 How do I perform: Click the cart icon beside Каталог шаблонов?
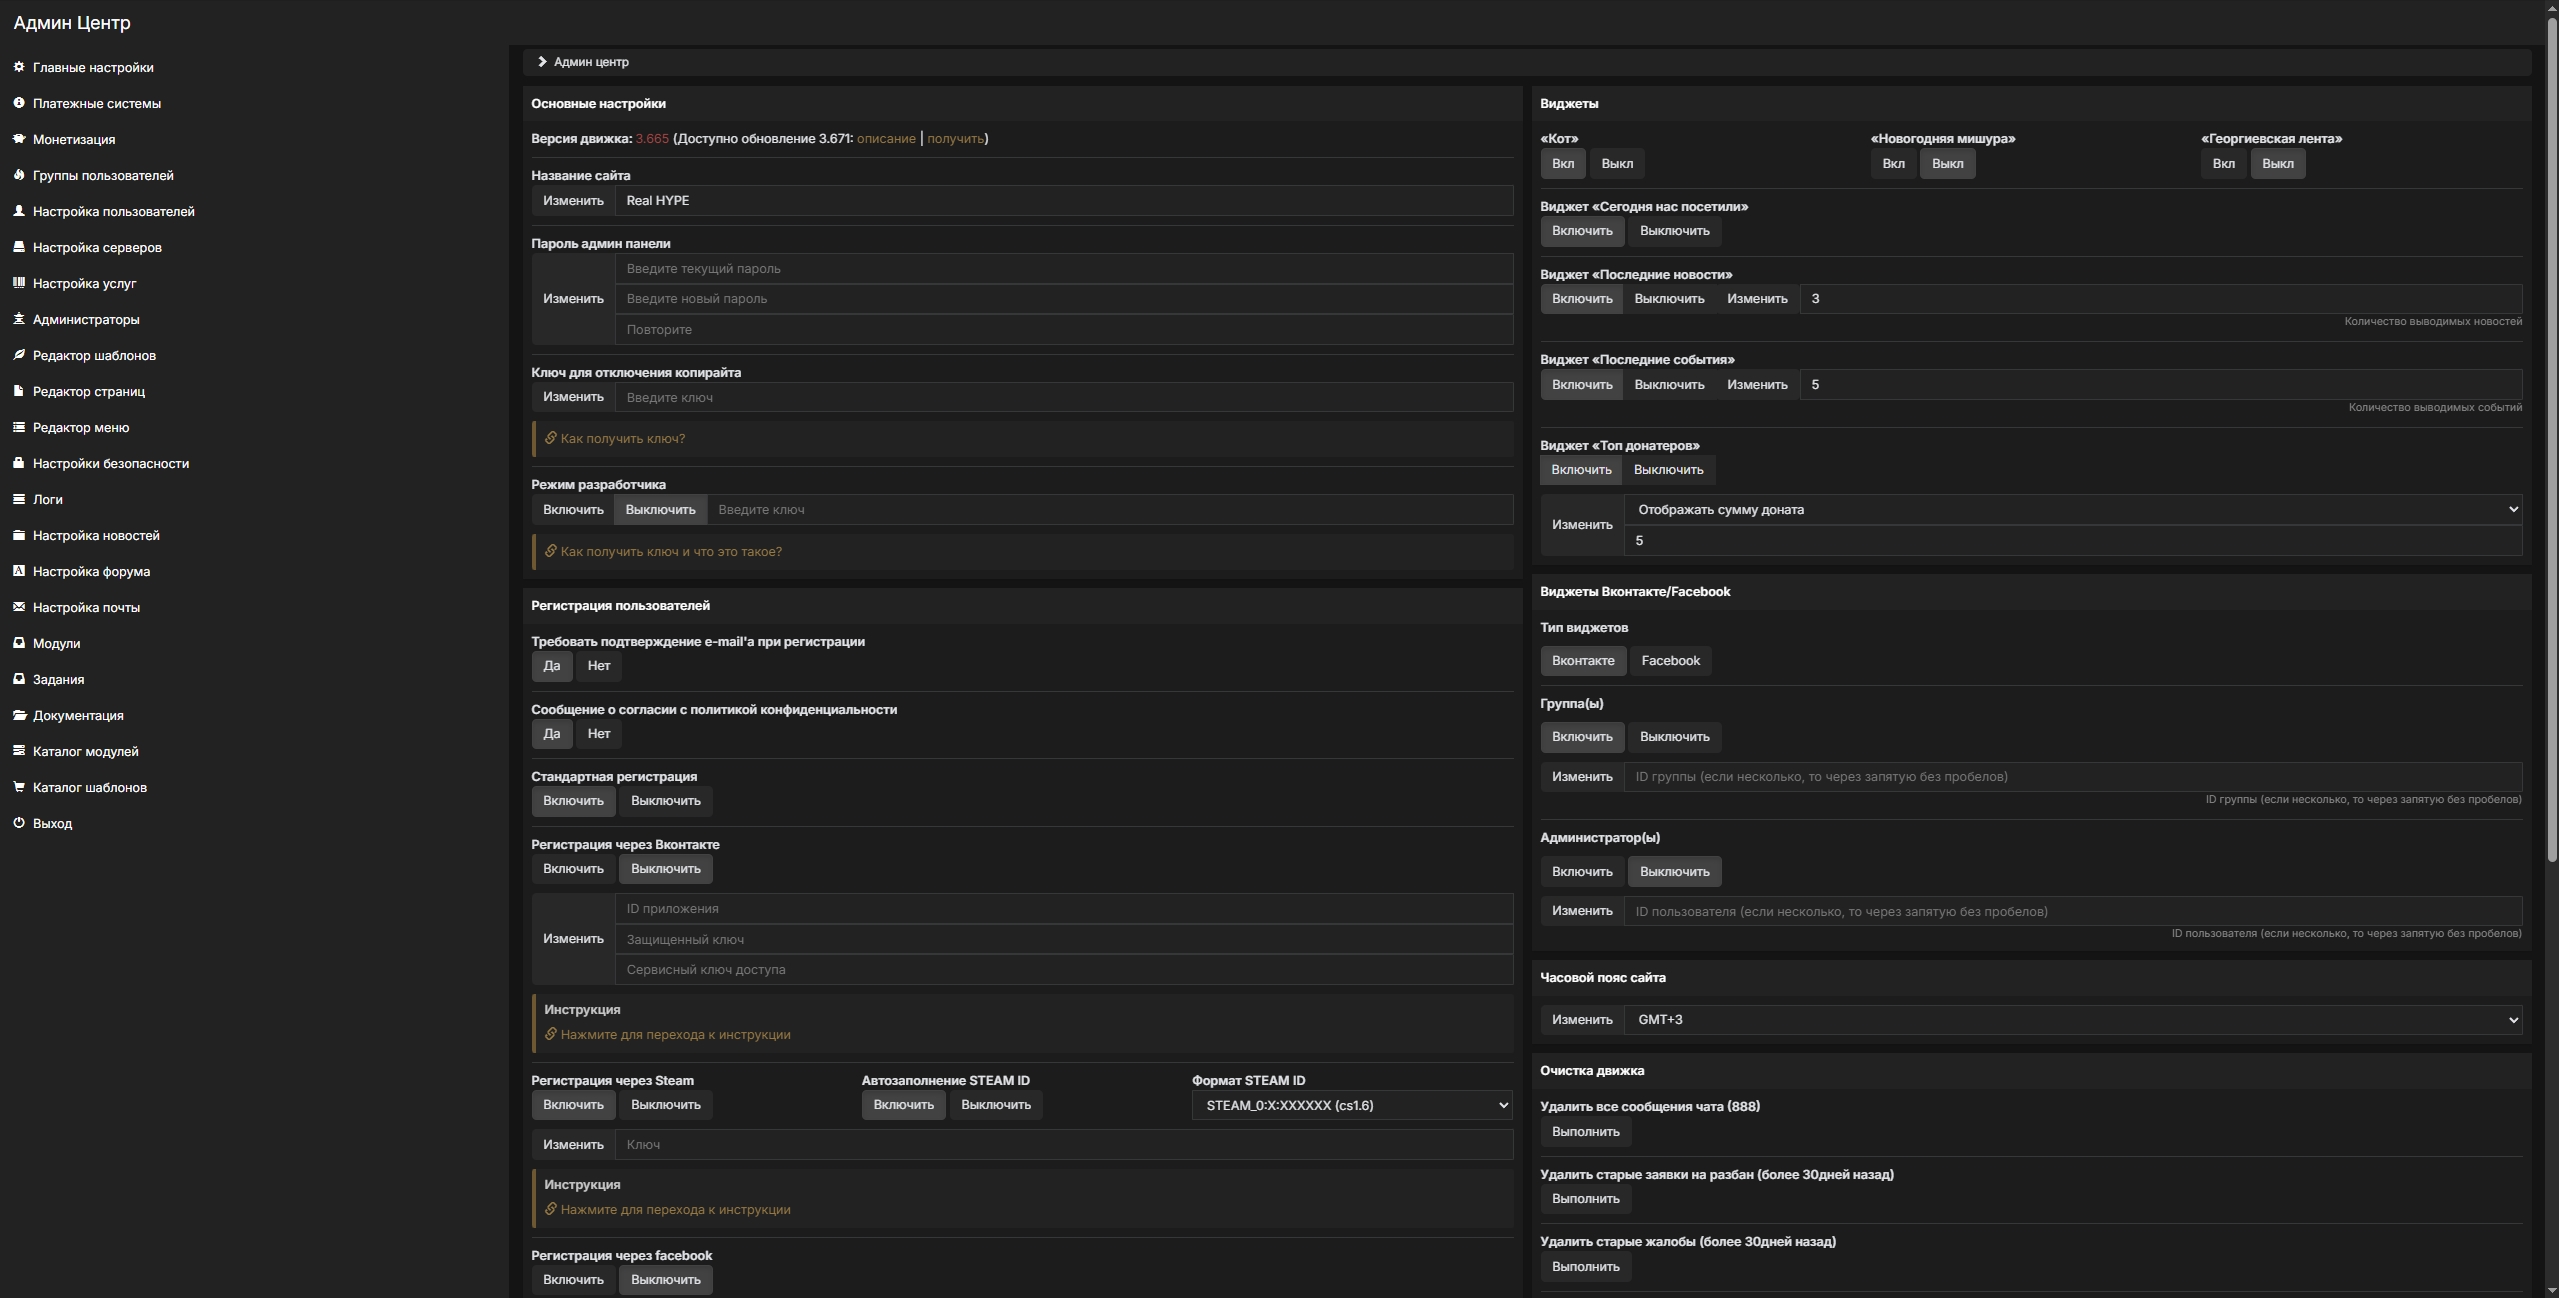(19, 787)
